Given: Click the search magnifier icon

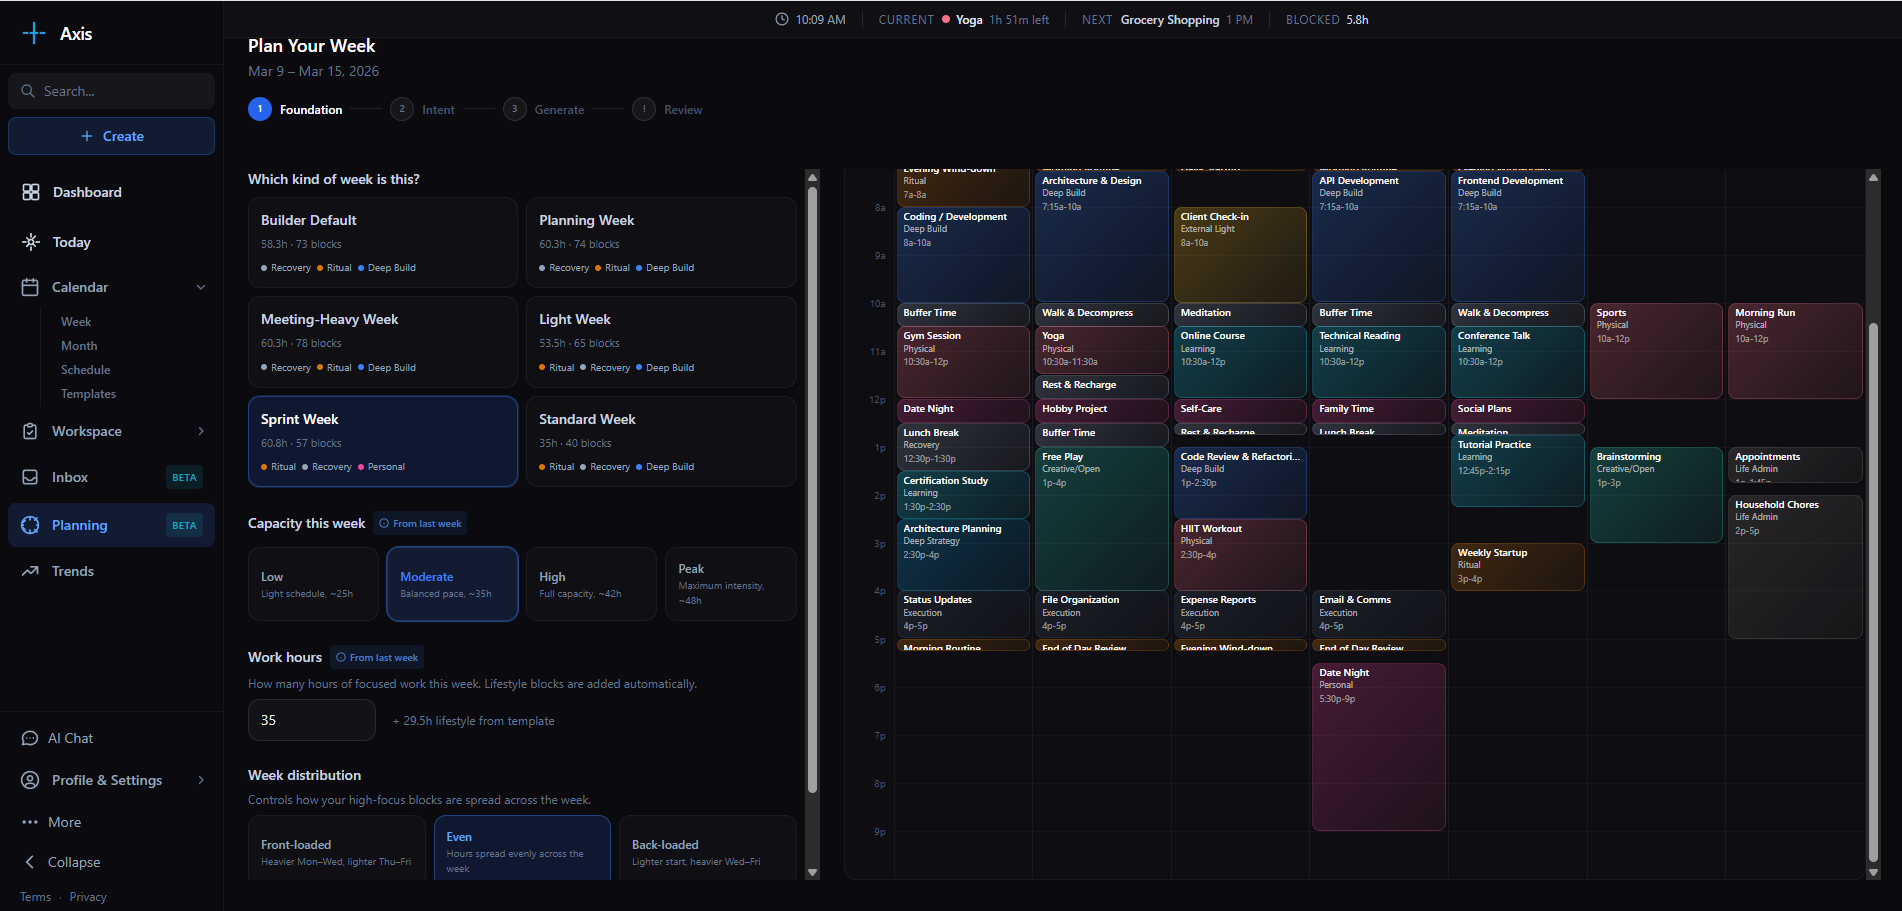Looking at the screenshot, I should tap(28, 91).
